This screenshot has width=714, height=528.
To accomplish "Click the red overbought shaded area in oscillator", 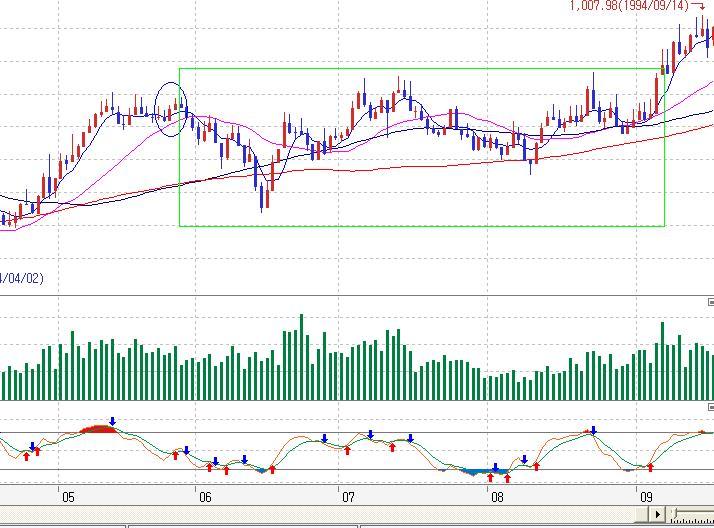I will (98, 429).
